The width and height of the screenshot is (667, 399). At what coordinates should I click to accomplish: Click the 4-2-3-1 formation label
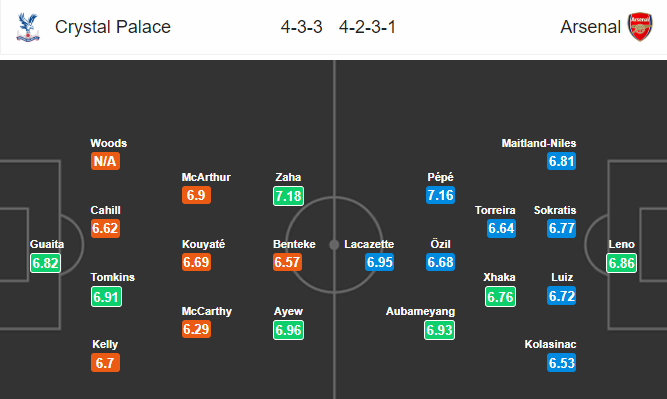[x=367, y=27]
